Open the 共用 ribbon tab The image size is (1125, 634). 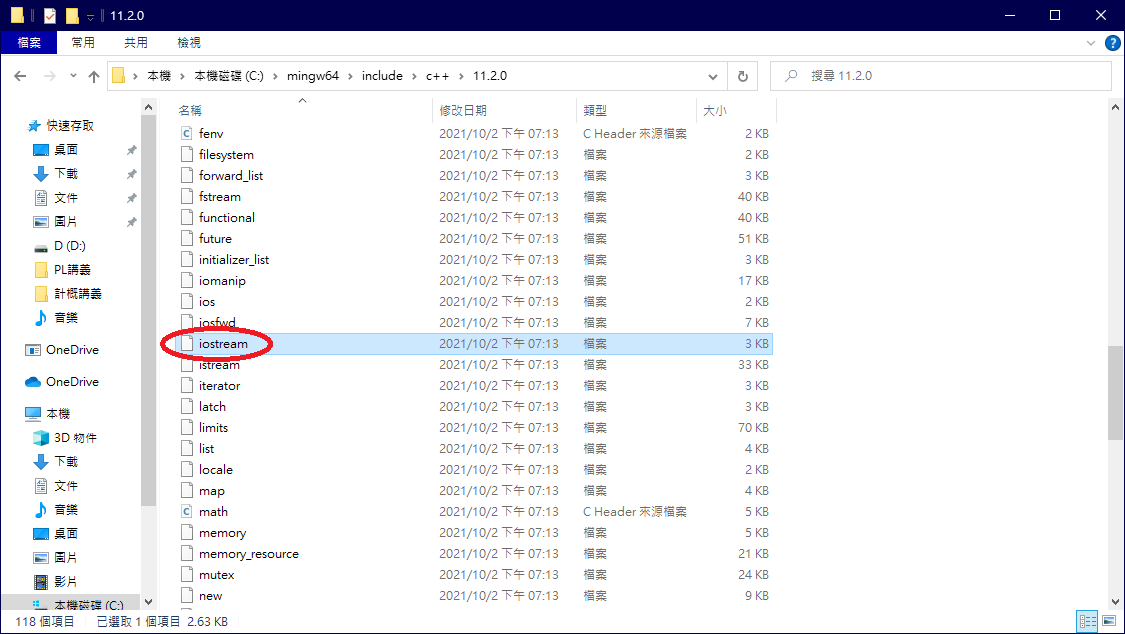point(136,43)
